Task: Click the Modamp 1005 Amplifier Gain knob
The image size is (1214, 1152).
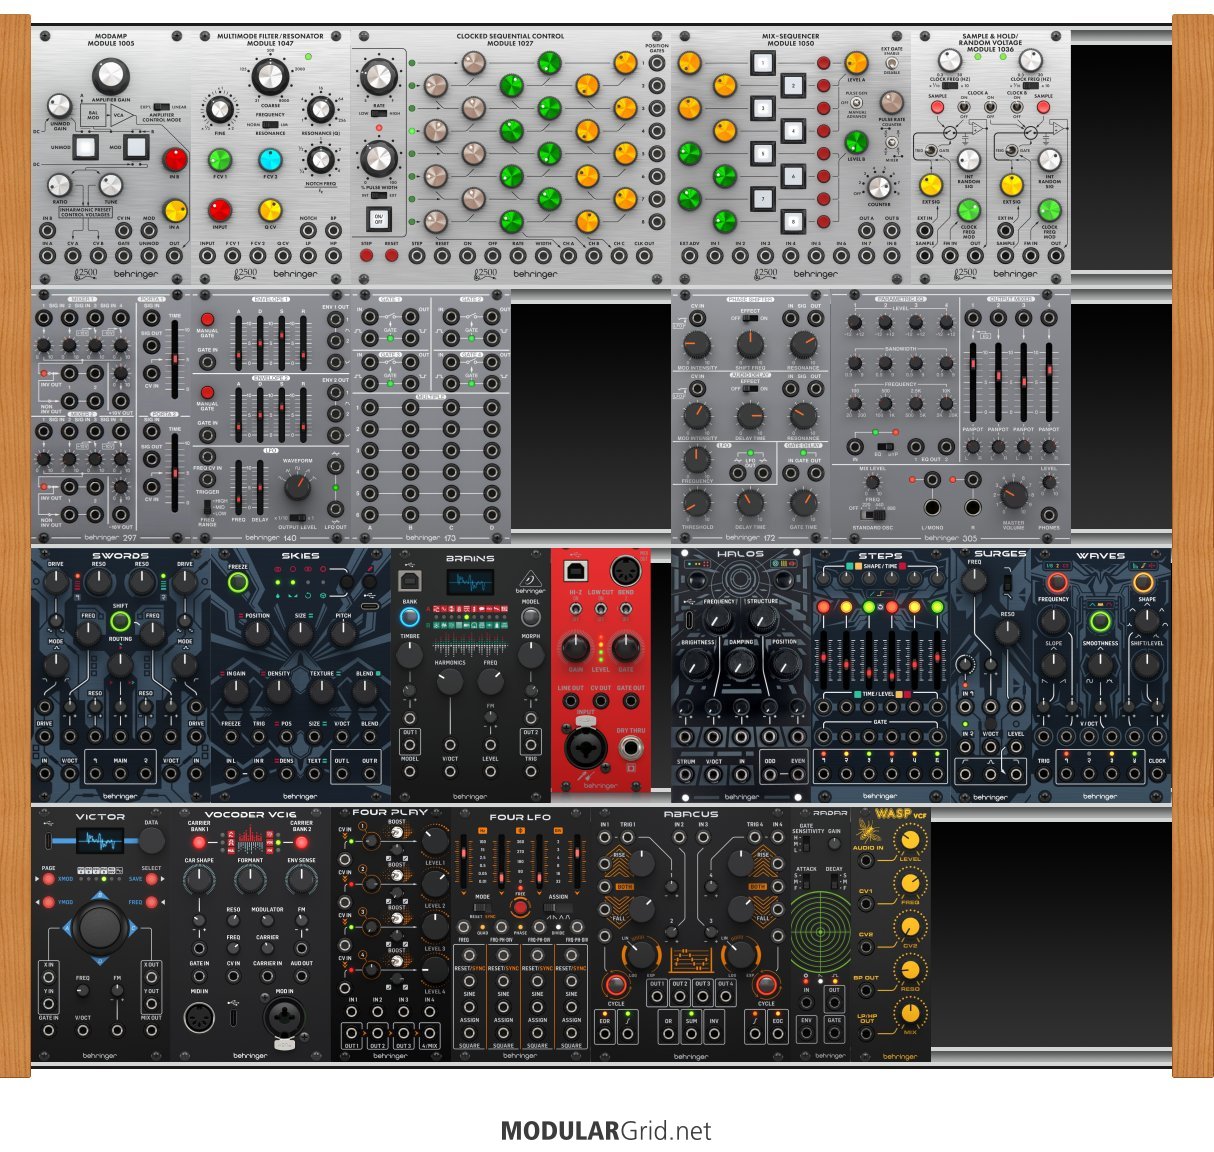Action: coord(111,75)
